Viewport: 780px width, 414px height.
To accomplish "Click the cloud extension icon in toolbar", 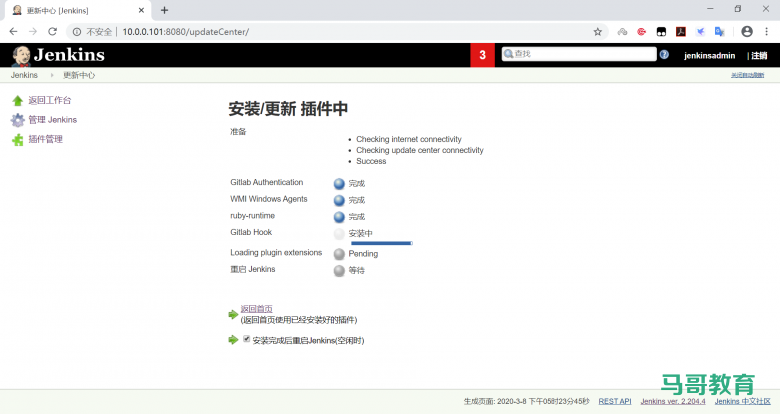I will coord(622,32).
